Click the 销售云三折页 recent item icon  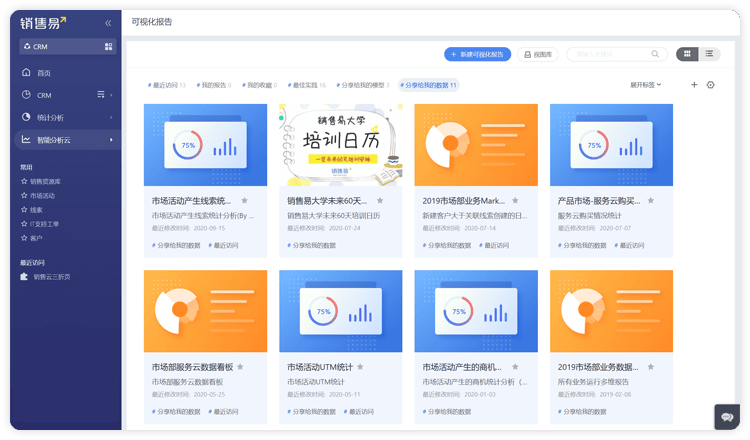pos(24,277)
